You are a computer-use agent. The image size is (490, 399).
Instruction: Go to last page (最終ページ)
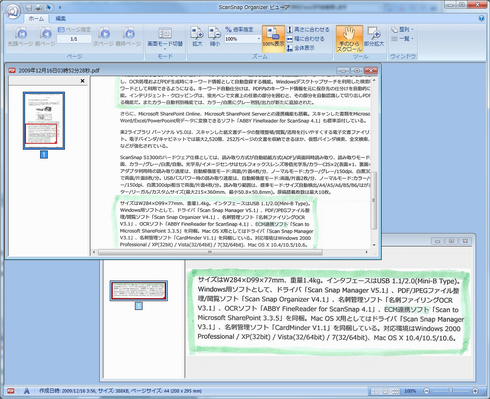click(x=128, y=37)
